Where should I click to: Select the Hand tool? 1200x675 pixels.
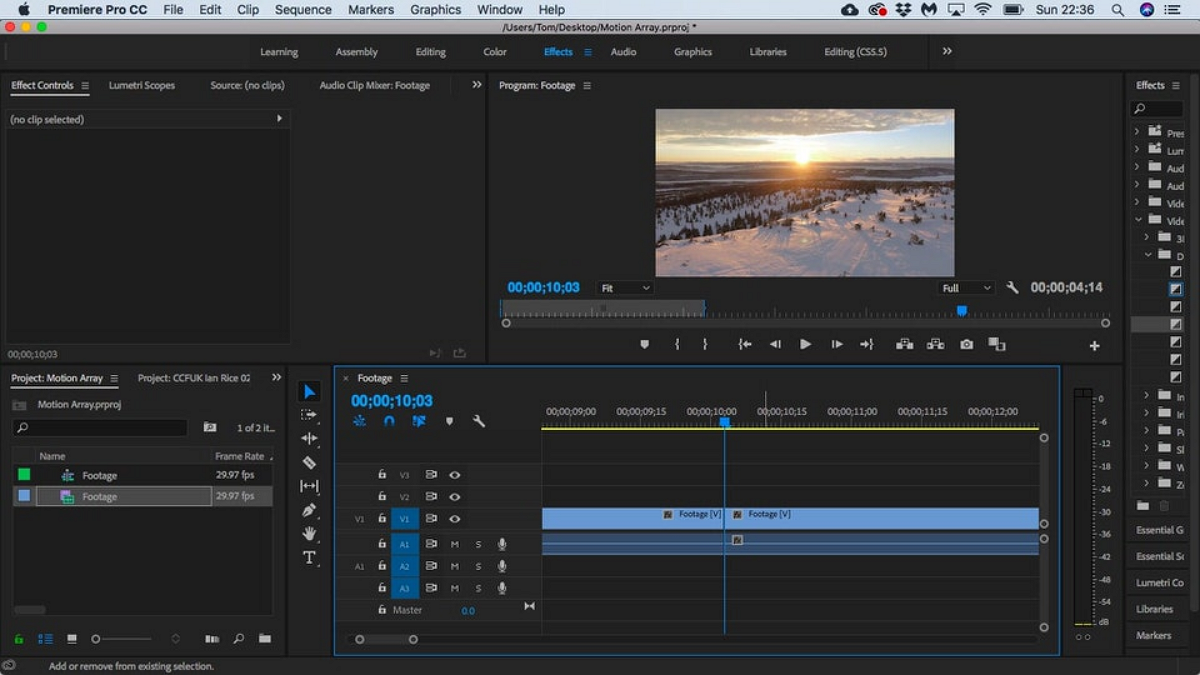309,534
